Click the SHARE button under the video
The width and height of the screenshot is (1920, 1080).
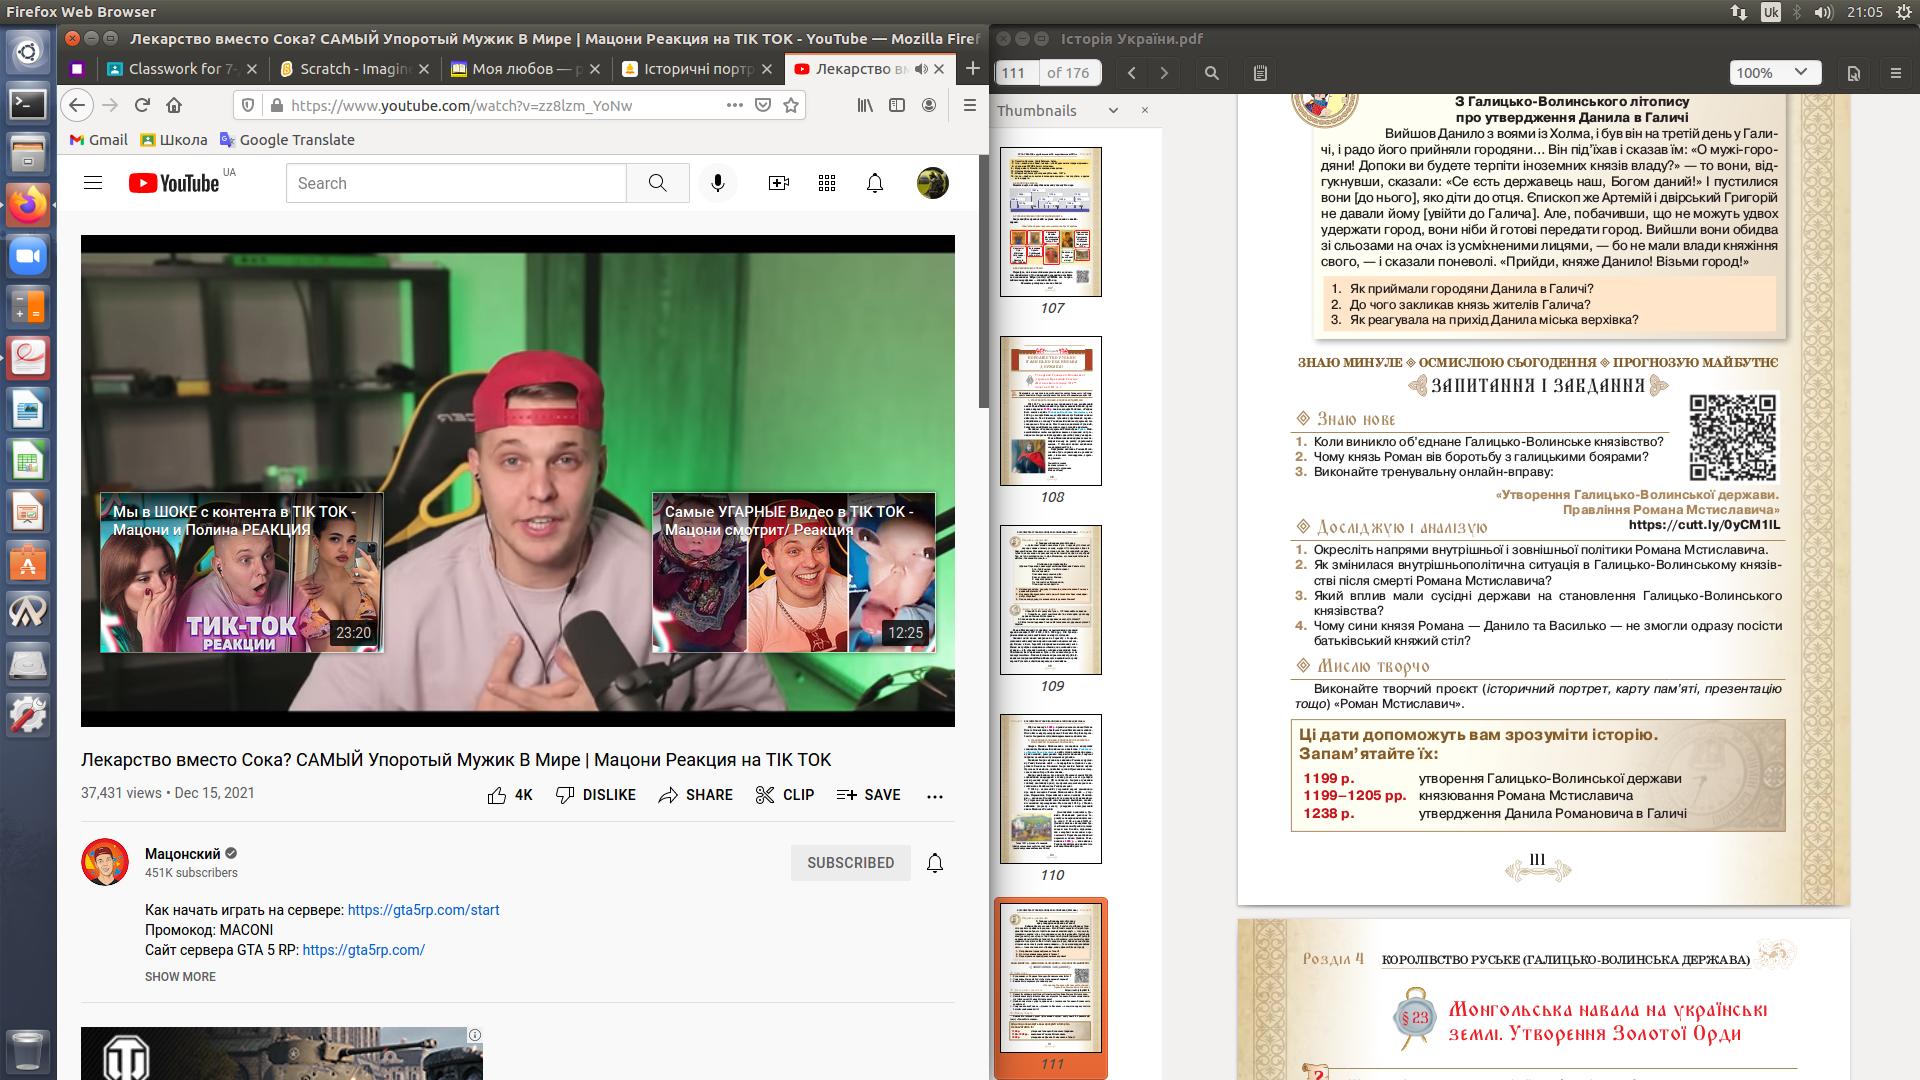pyautogui.click(x=696, y=795)
